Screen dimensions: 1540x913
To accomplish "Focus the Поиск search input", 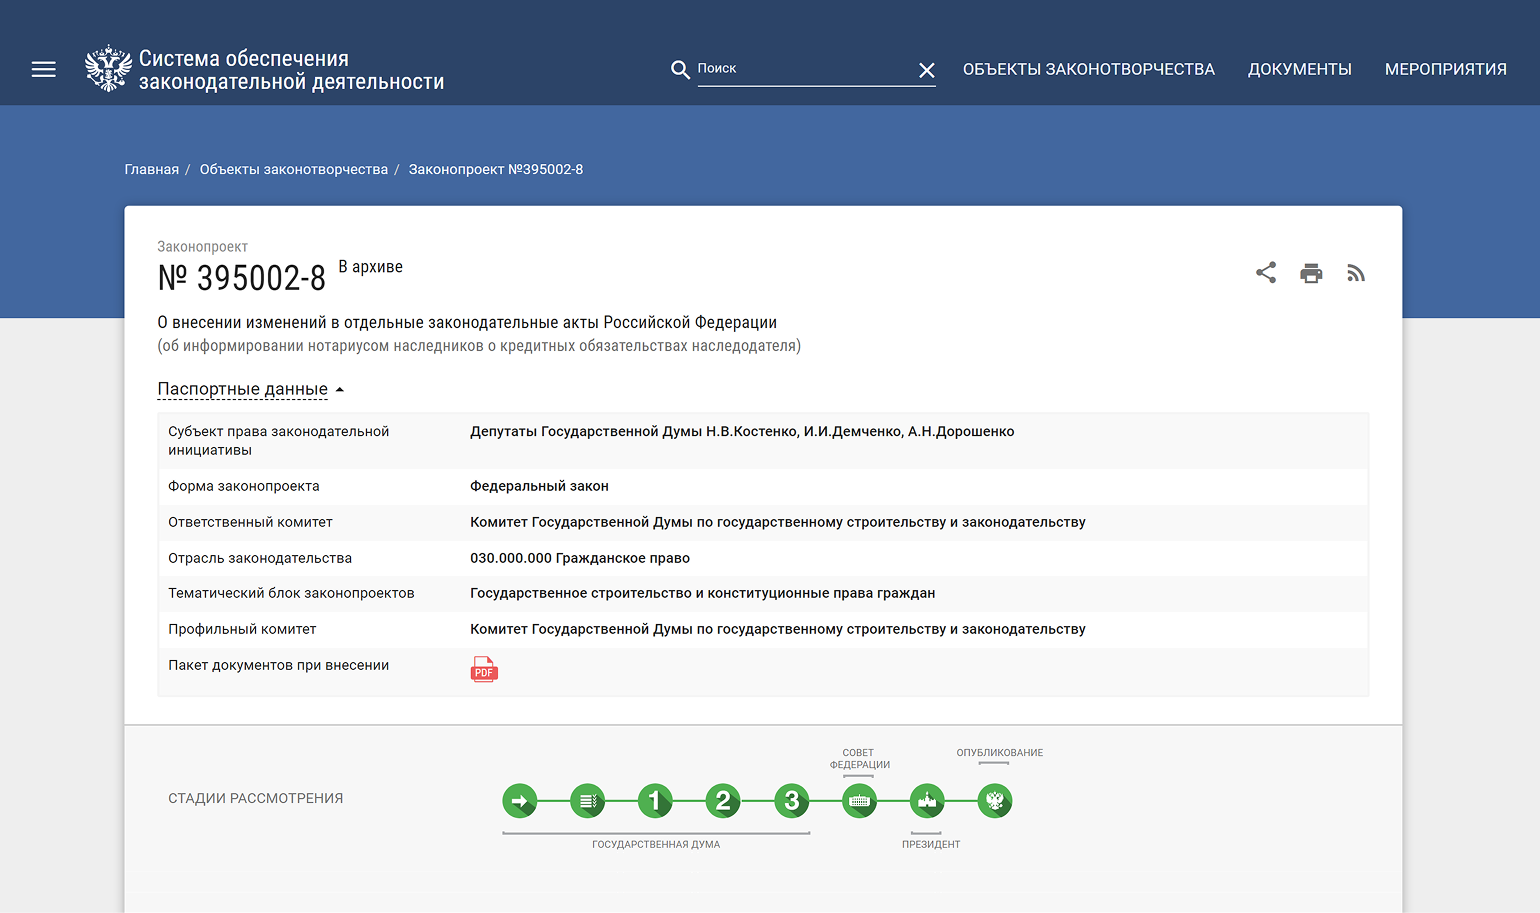I will tap(805, 68).
